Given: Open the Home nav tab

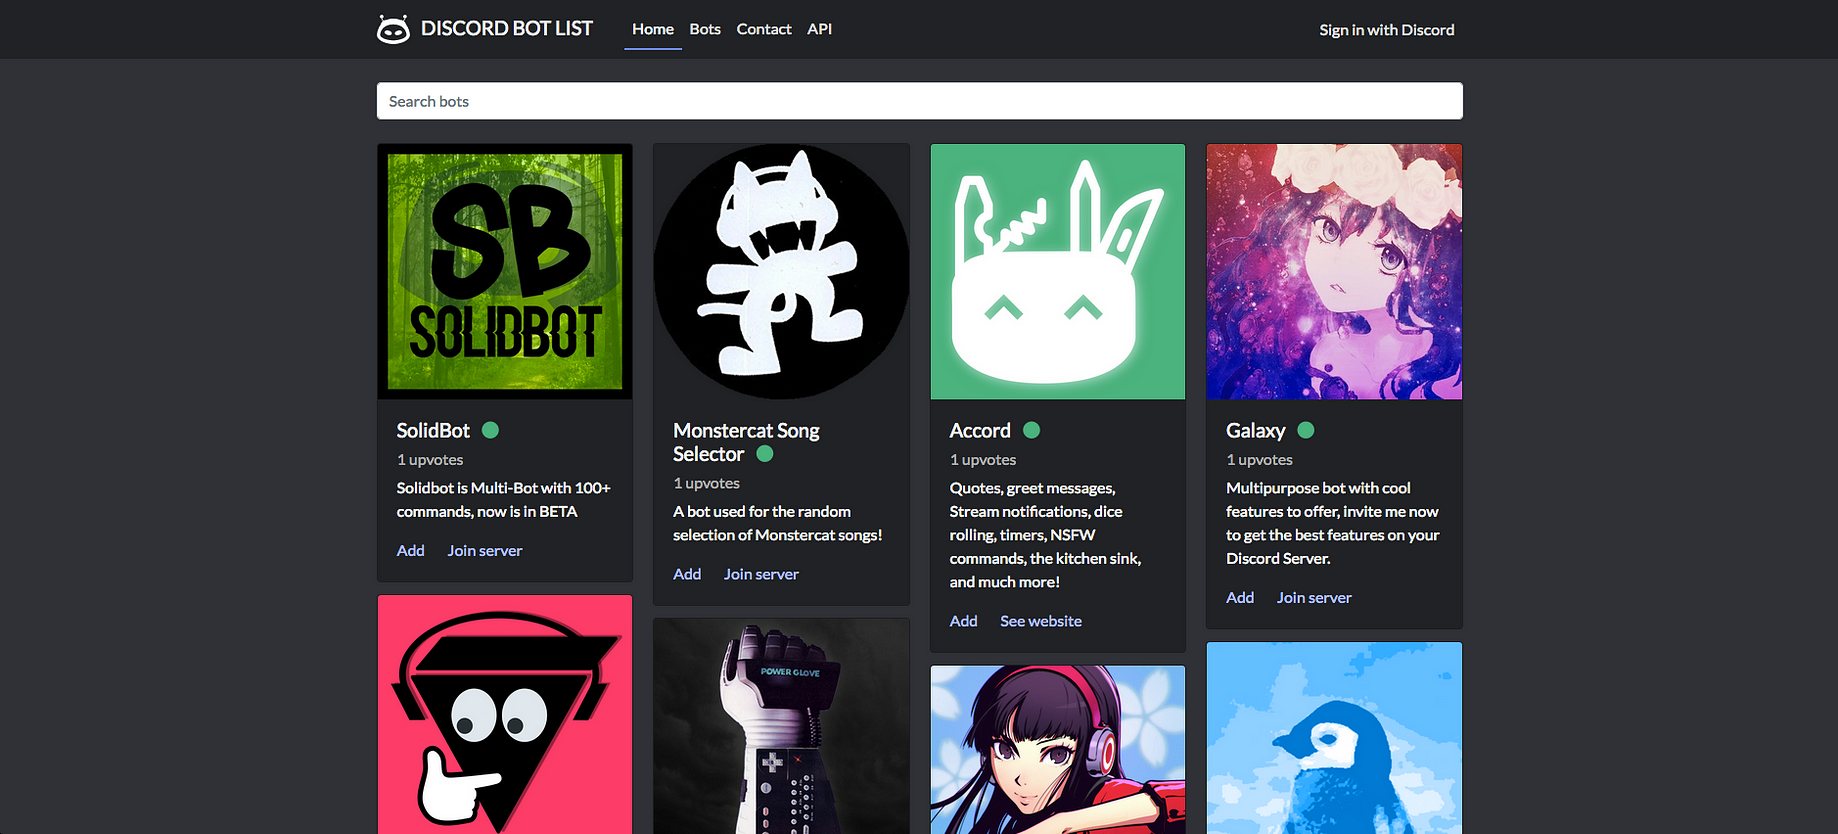Looking at the screenshot, I should (x=653, y=29).
